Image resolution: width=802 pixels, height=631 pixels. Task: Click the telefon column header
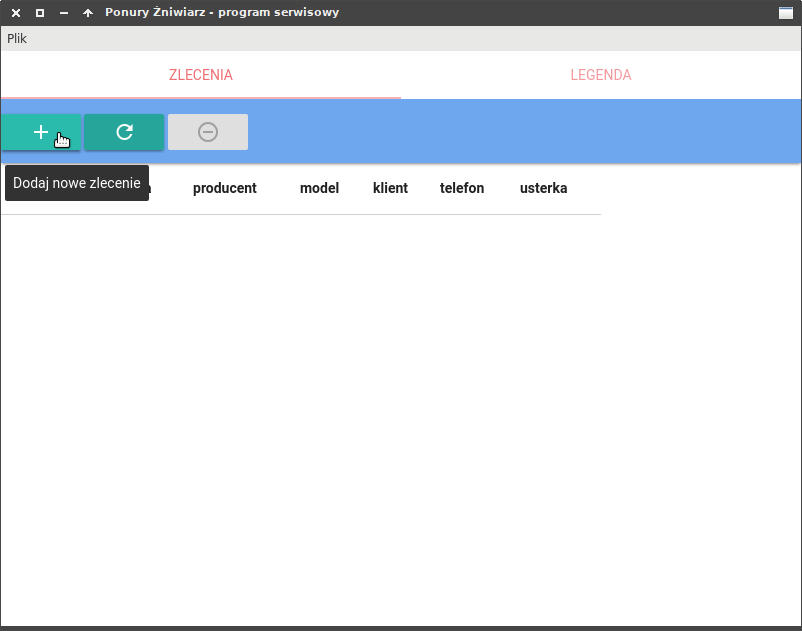[462, 188]
